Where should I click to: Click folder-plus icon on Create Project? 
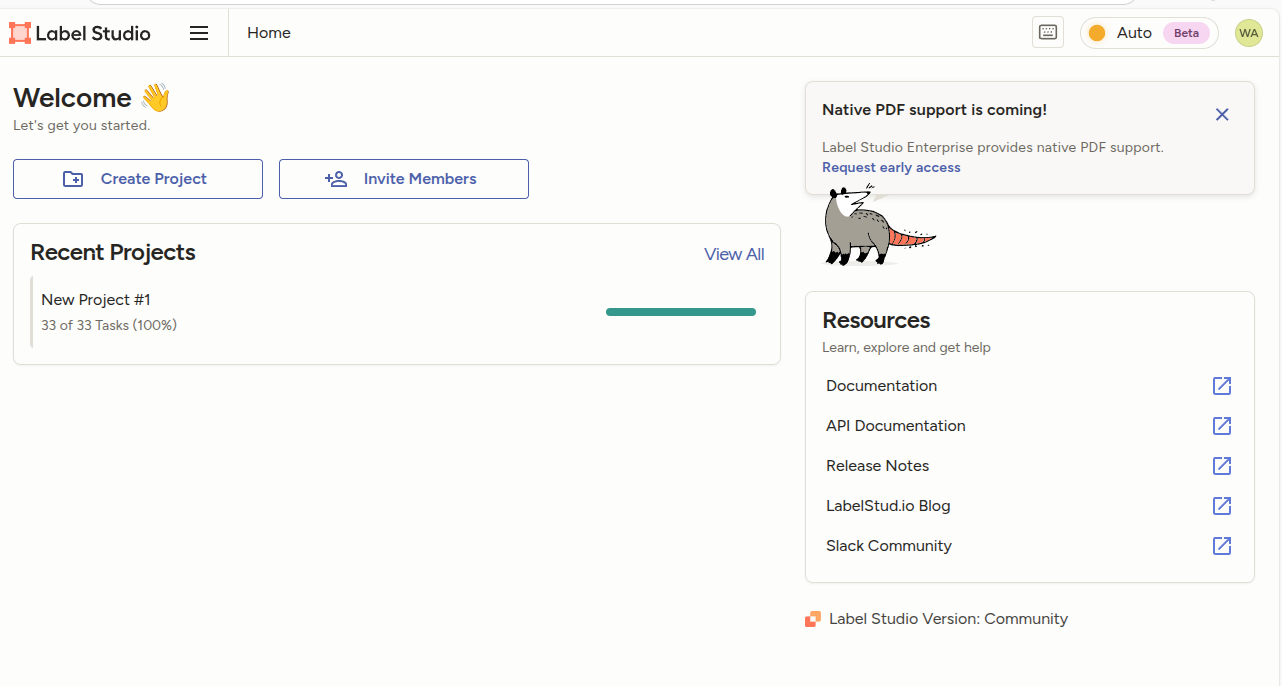click(73, 179)
